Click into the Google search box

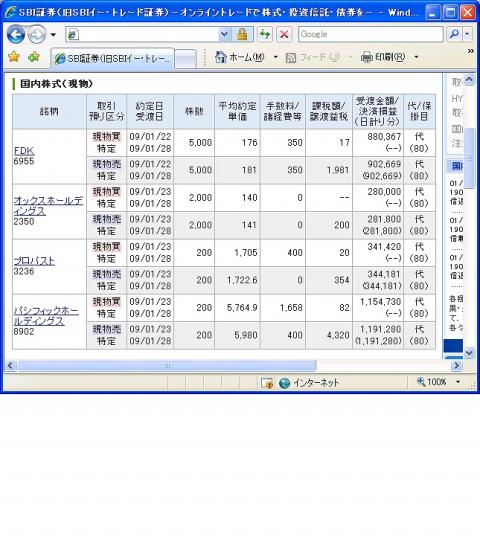(x=371, y=34)
